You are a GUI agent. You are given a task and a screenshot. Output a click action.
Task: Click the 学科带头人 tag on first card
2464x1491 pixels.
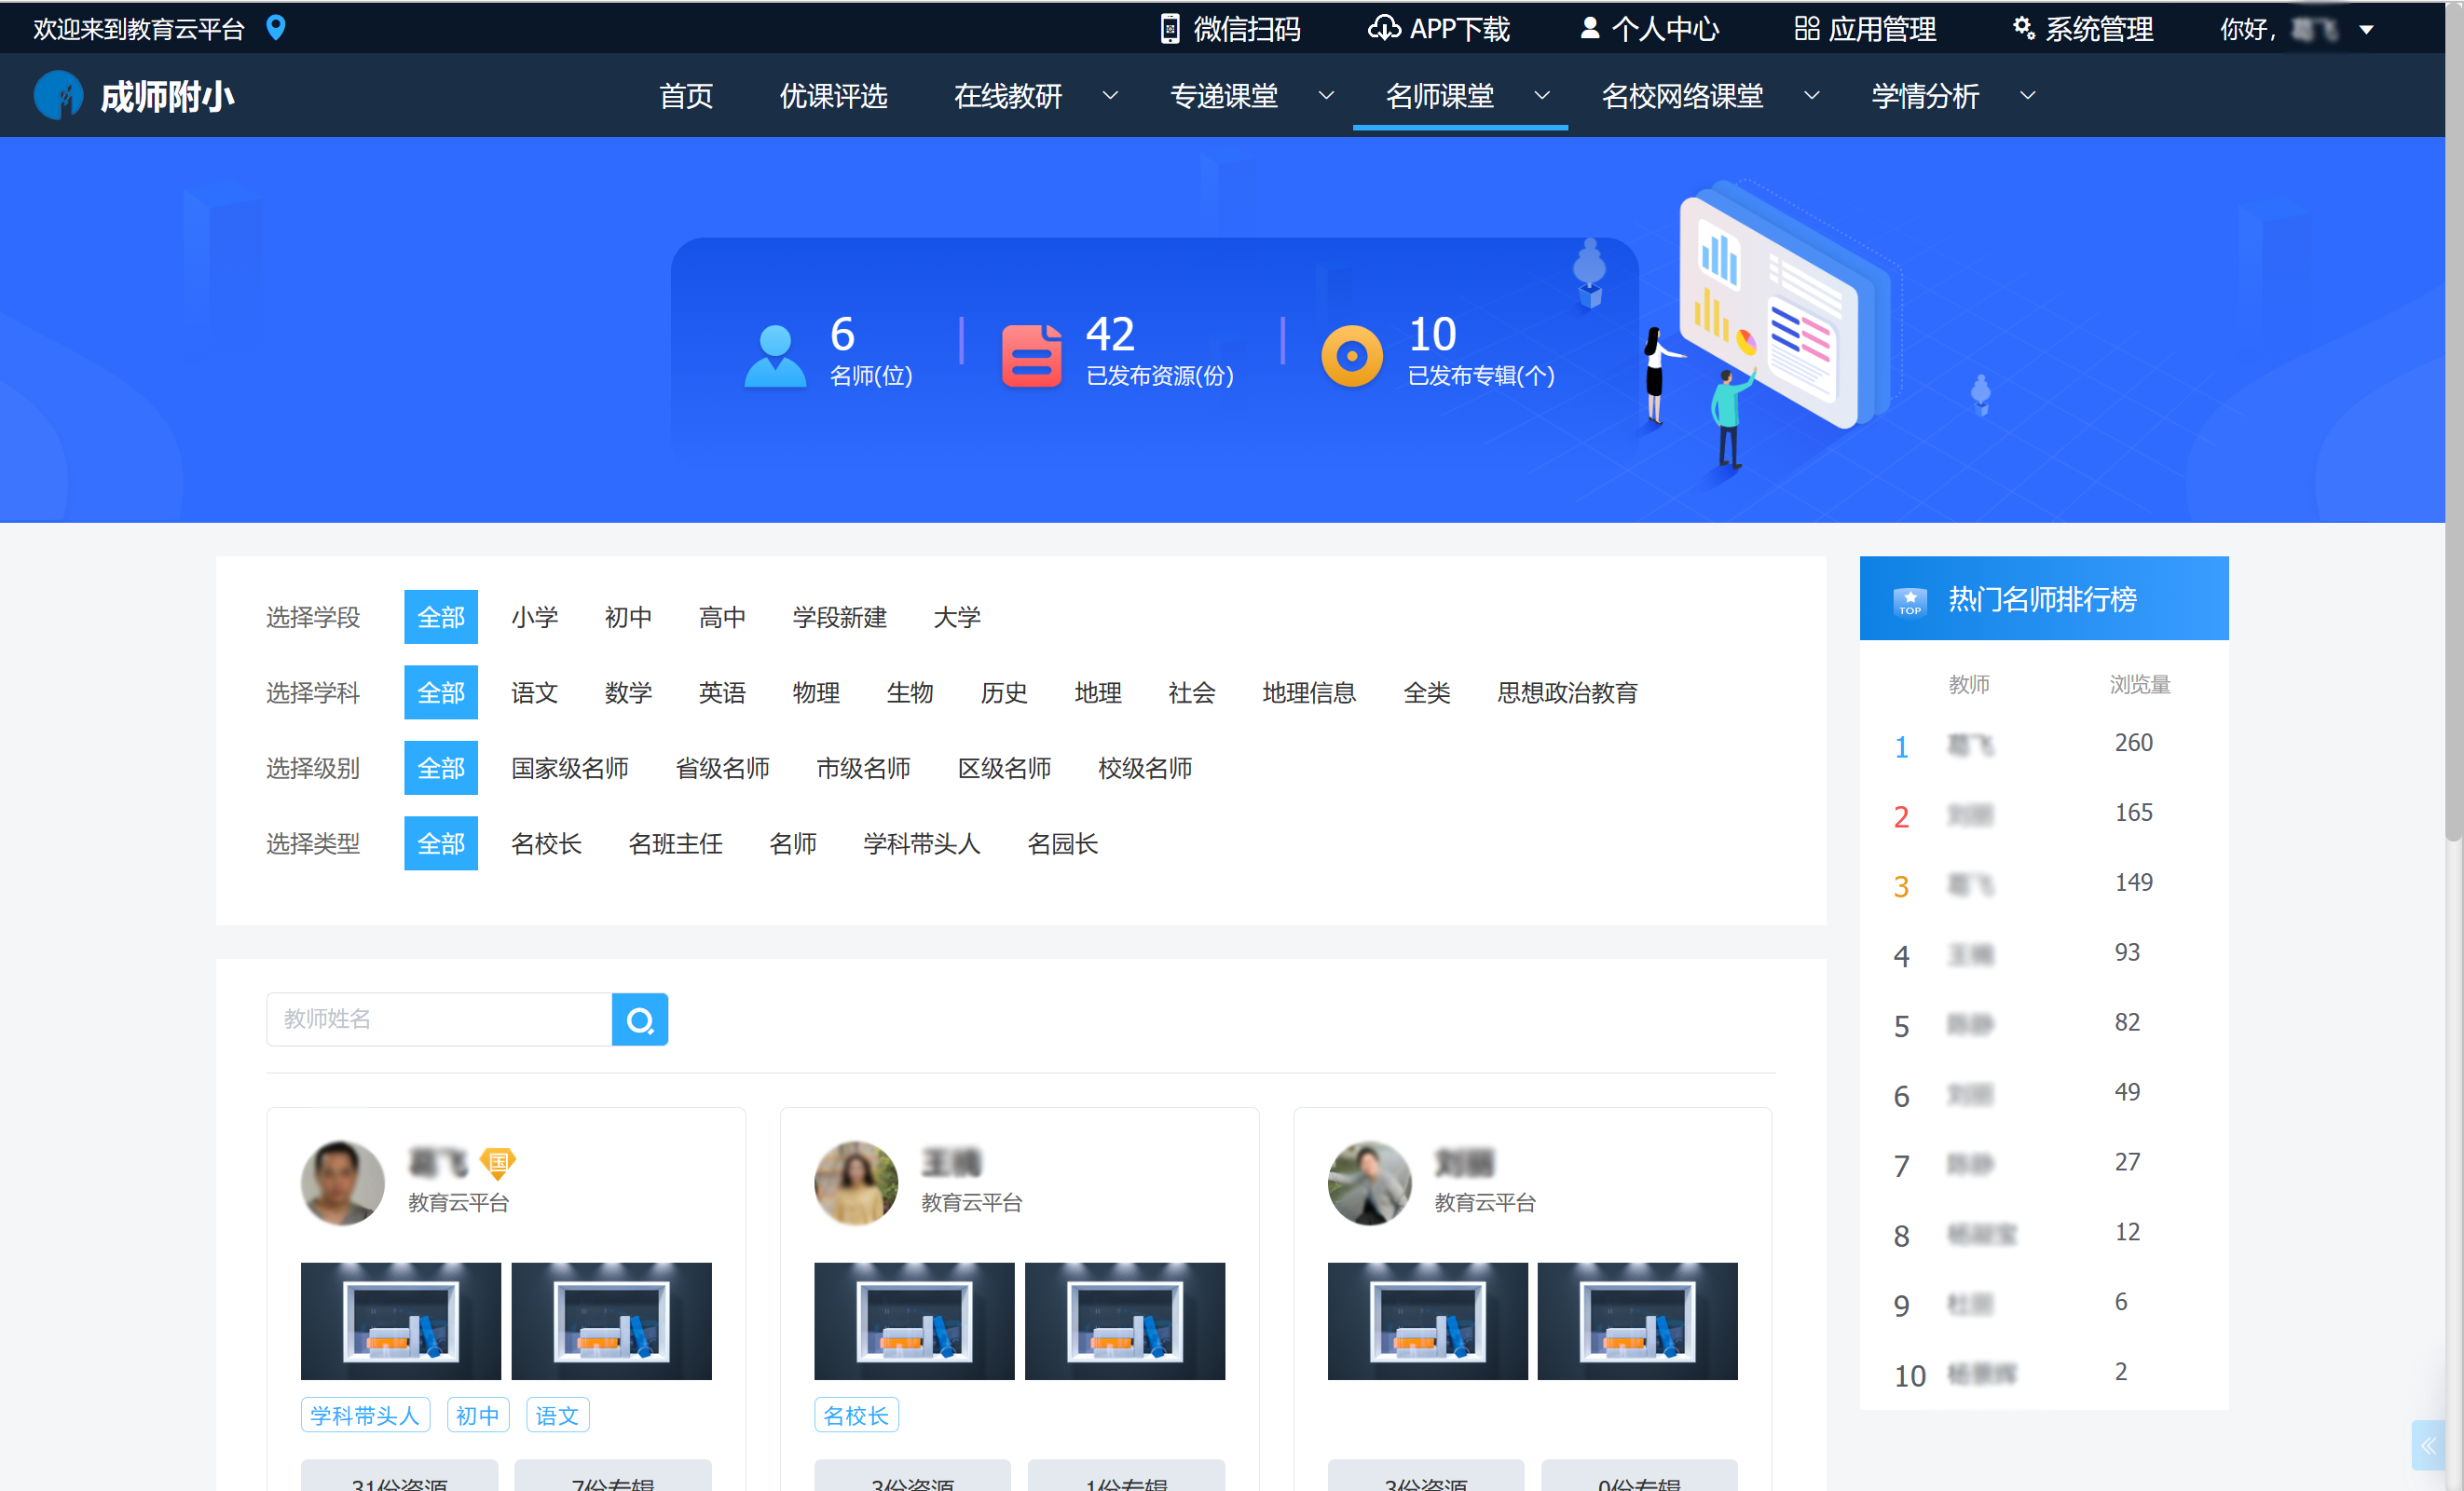365,1415
